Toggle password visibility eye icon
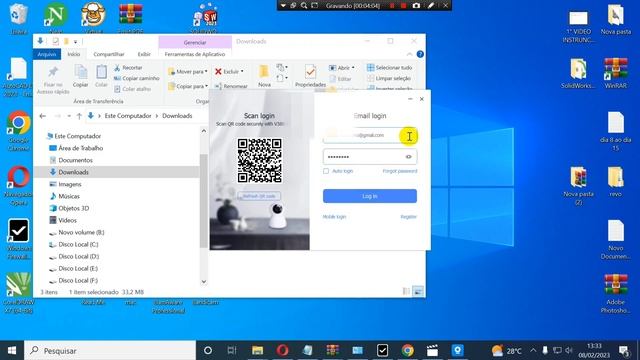The width and height of the screenshot is (640, 360). [x=409, y=157]
